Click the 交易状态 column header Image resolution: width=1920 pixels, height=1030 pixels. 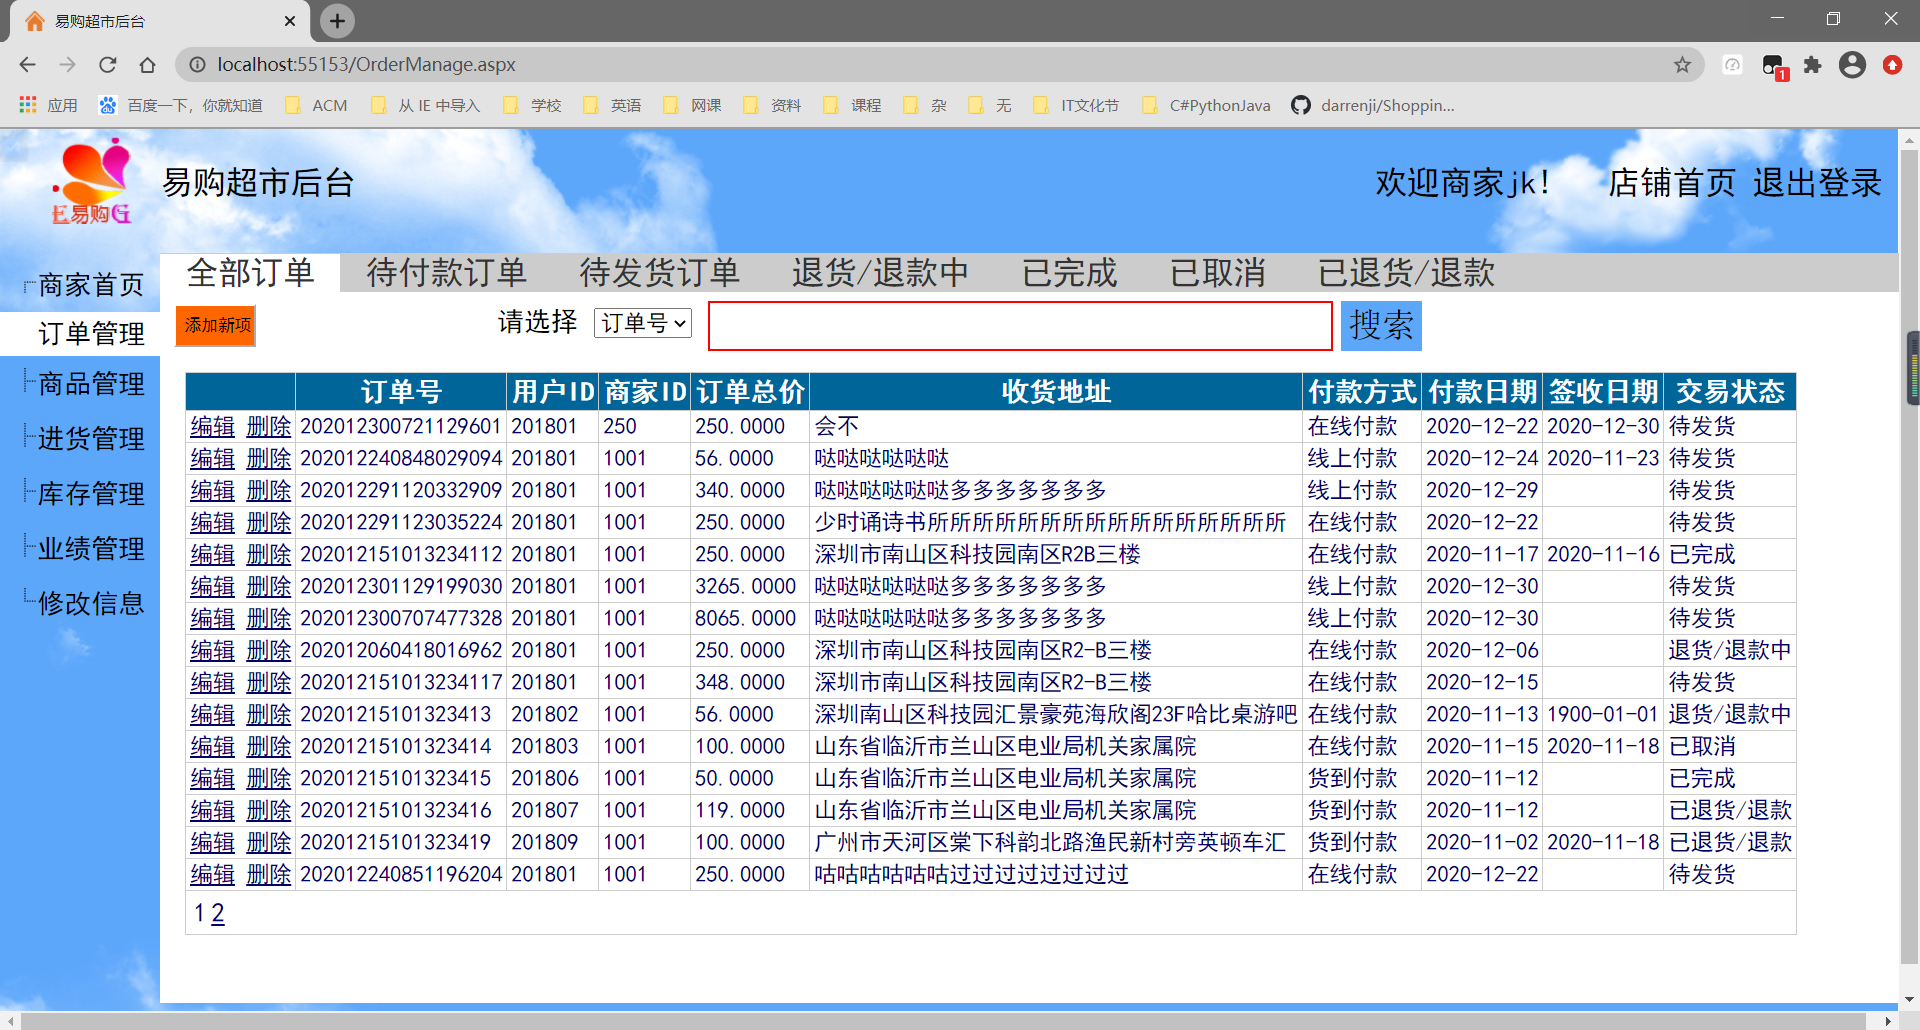[1730, 392]
